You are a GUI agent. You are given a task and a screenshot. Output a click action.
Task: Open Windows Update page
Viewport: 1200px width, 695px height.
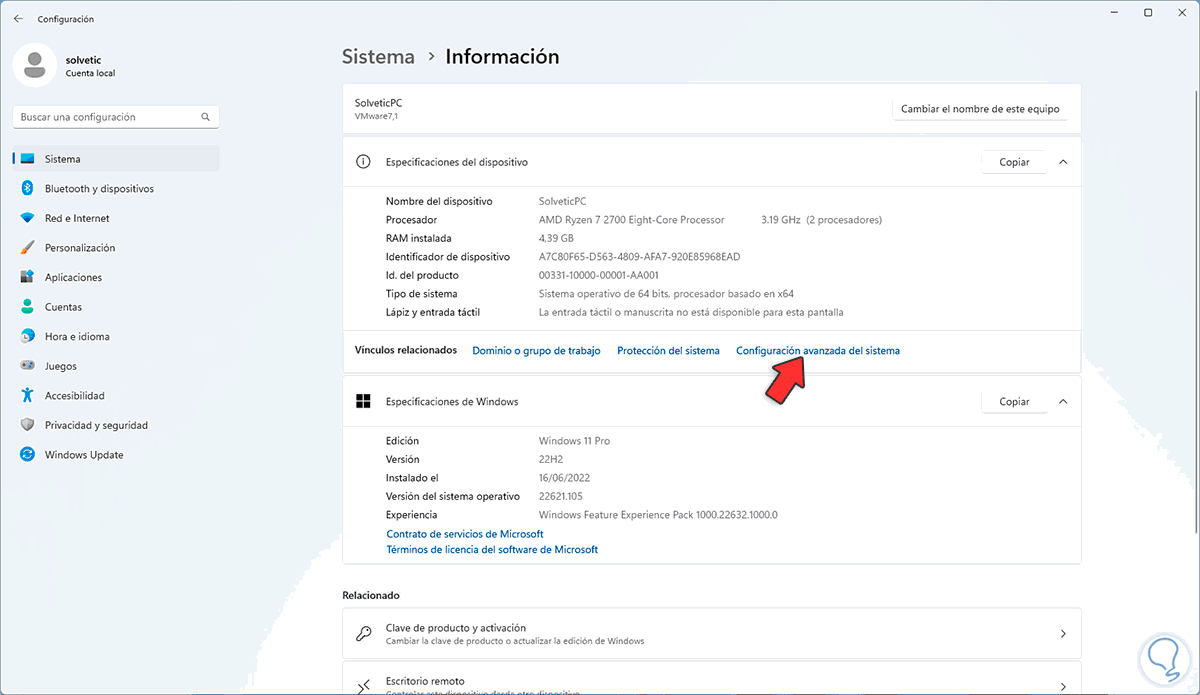point(116,455)
